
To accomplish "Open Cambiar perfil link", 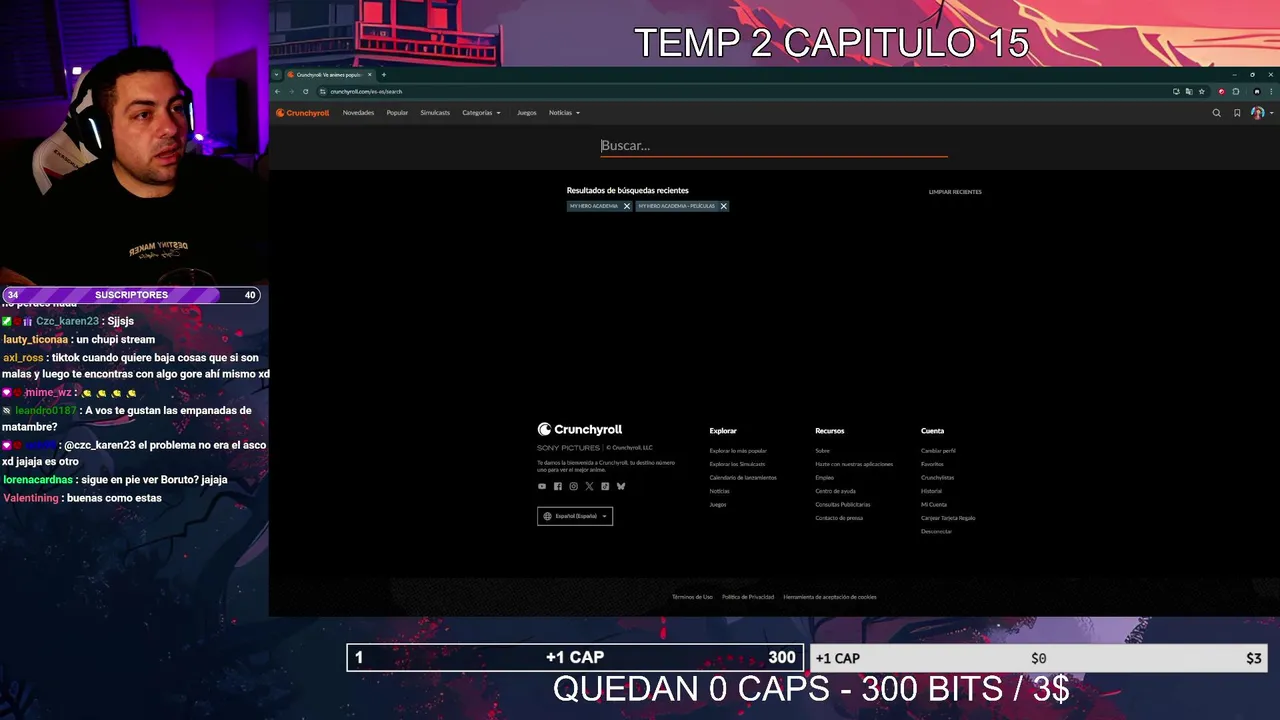I will [938, 451].
